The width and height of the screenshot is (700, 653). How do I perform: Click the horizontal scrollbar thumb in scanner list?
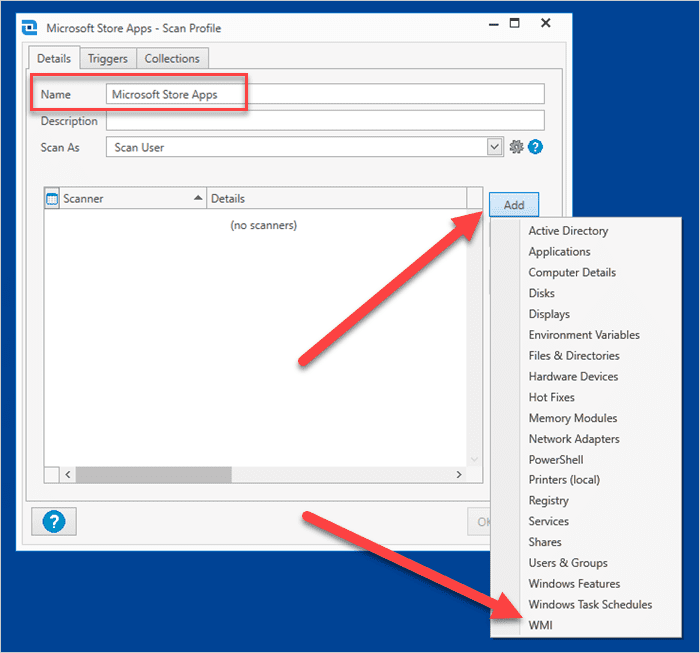[x=154, y=474]
